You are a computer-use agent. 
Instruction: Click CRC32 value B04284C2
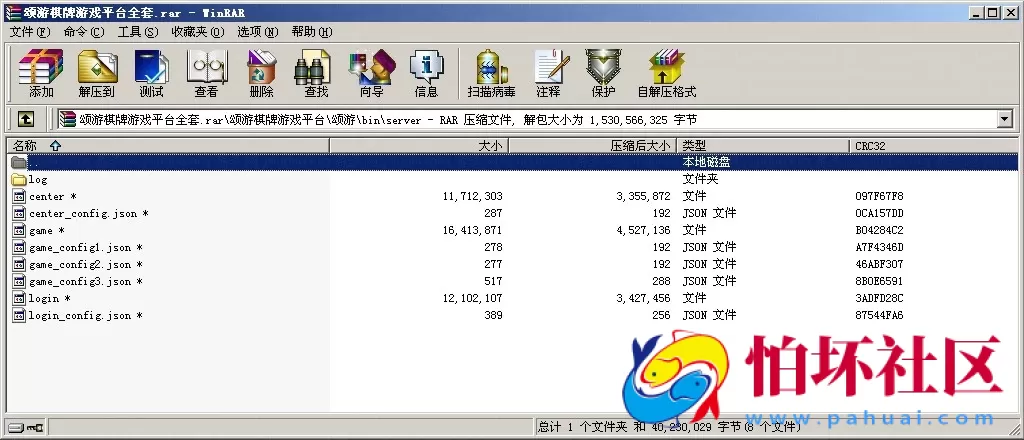[x=879, y=230]
